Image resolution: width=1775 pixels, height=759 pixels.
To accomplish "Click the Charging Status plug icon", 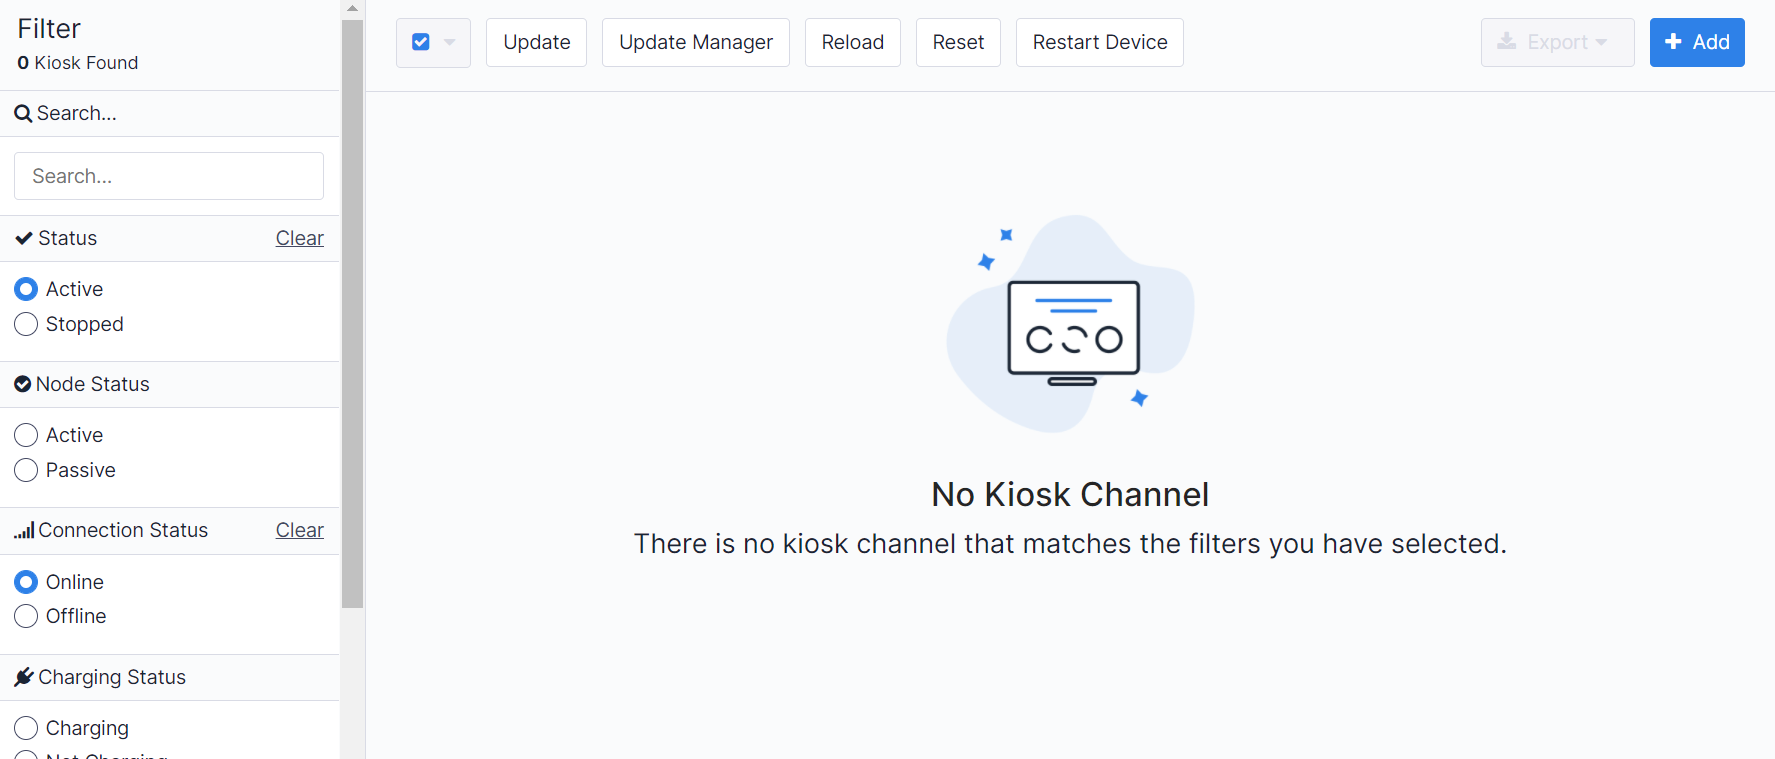I will coord(24,677).
